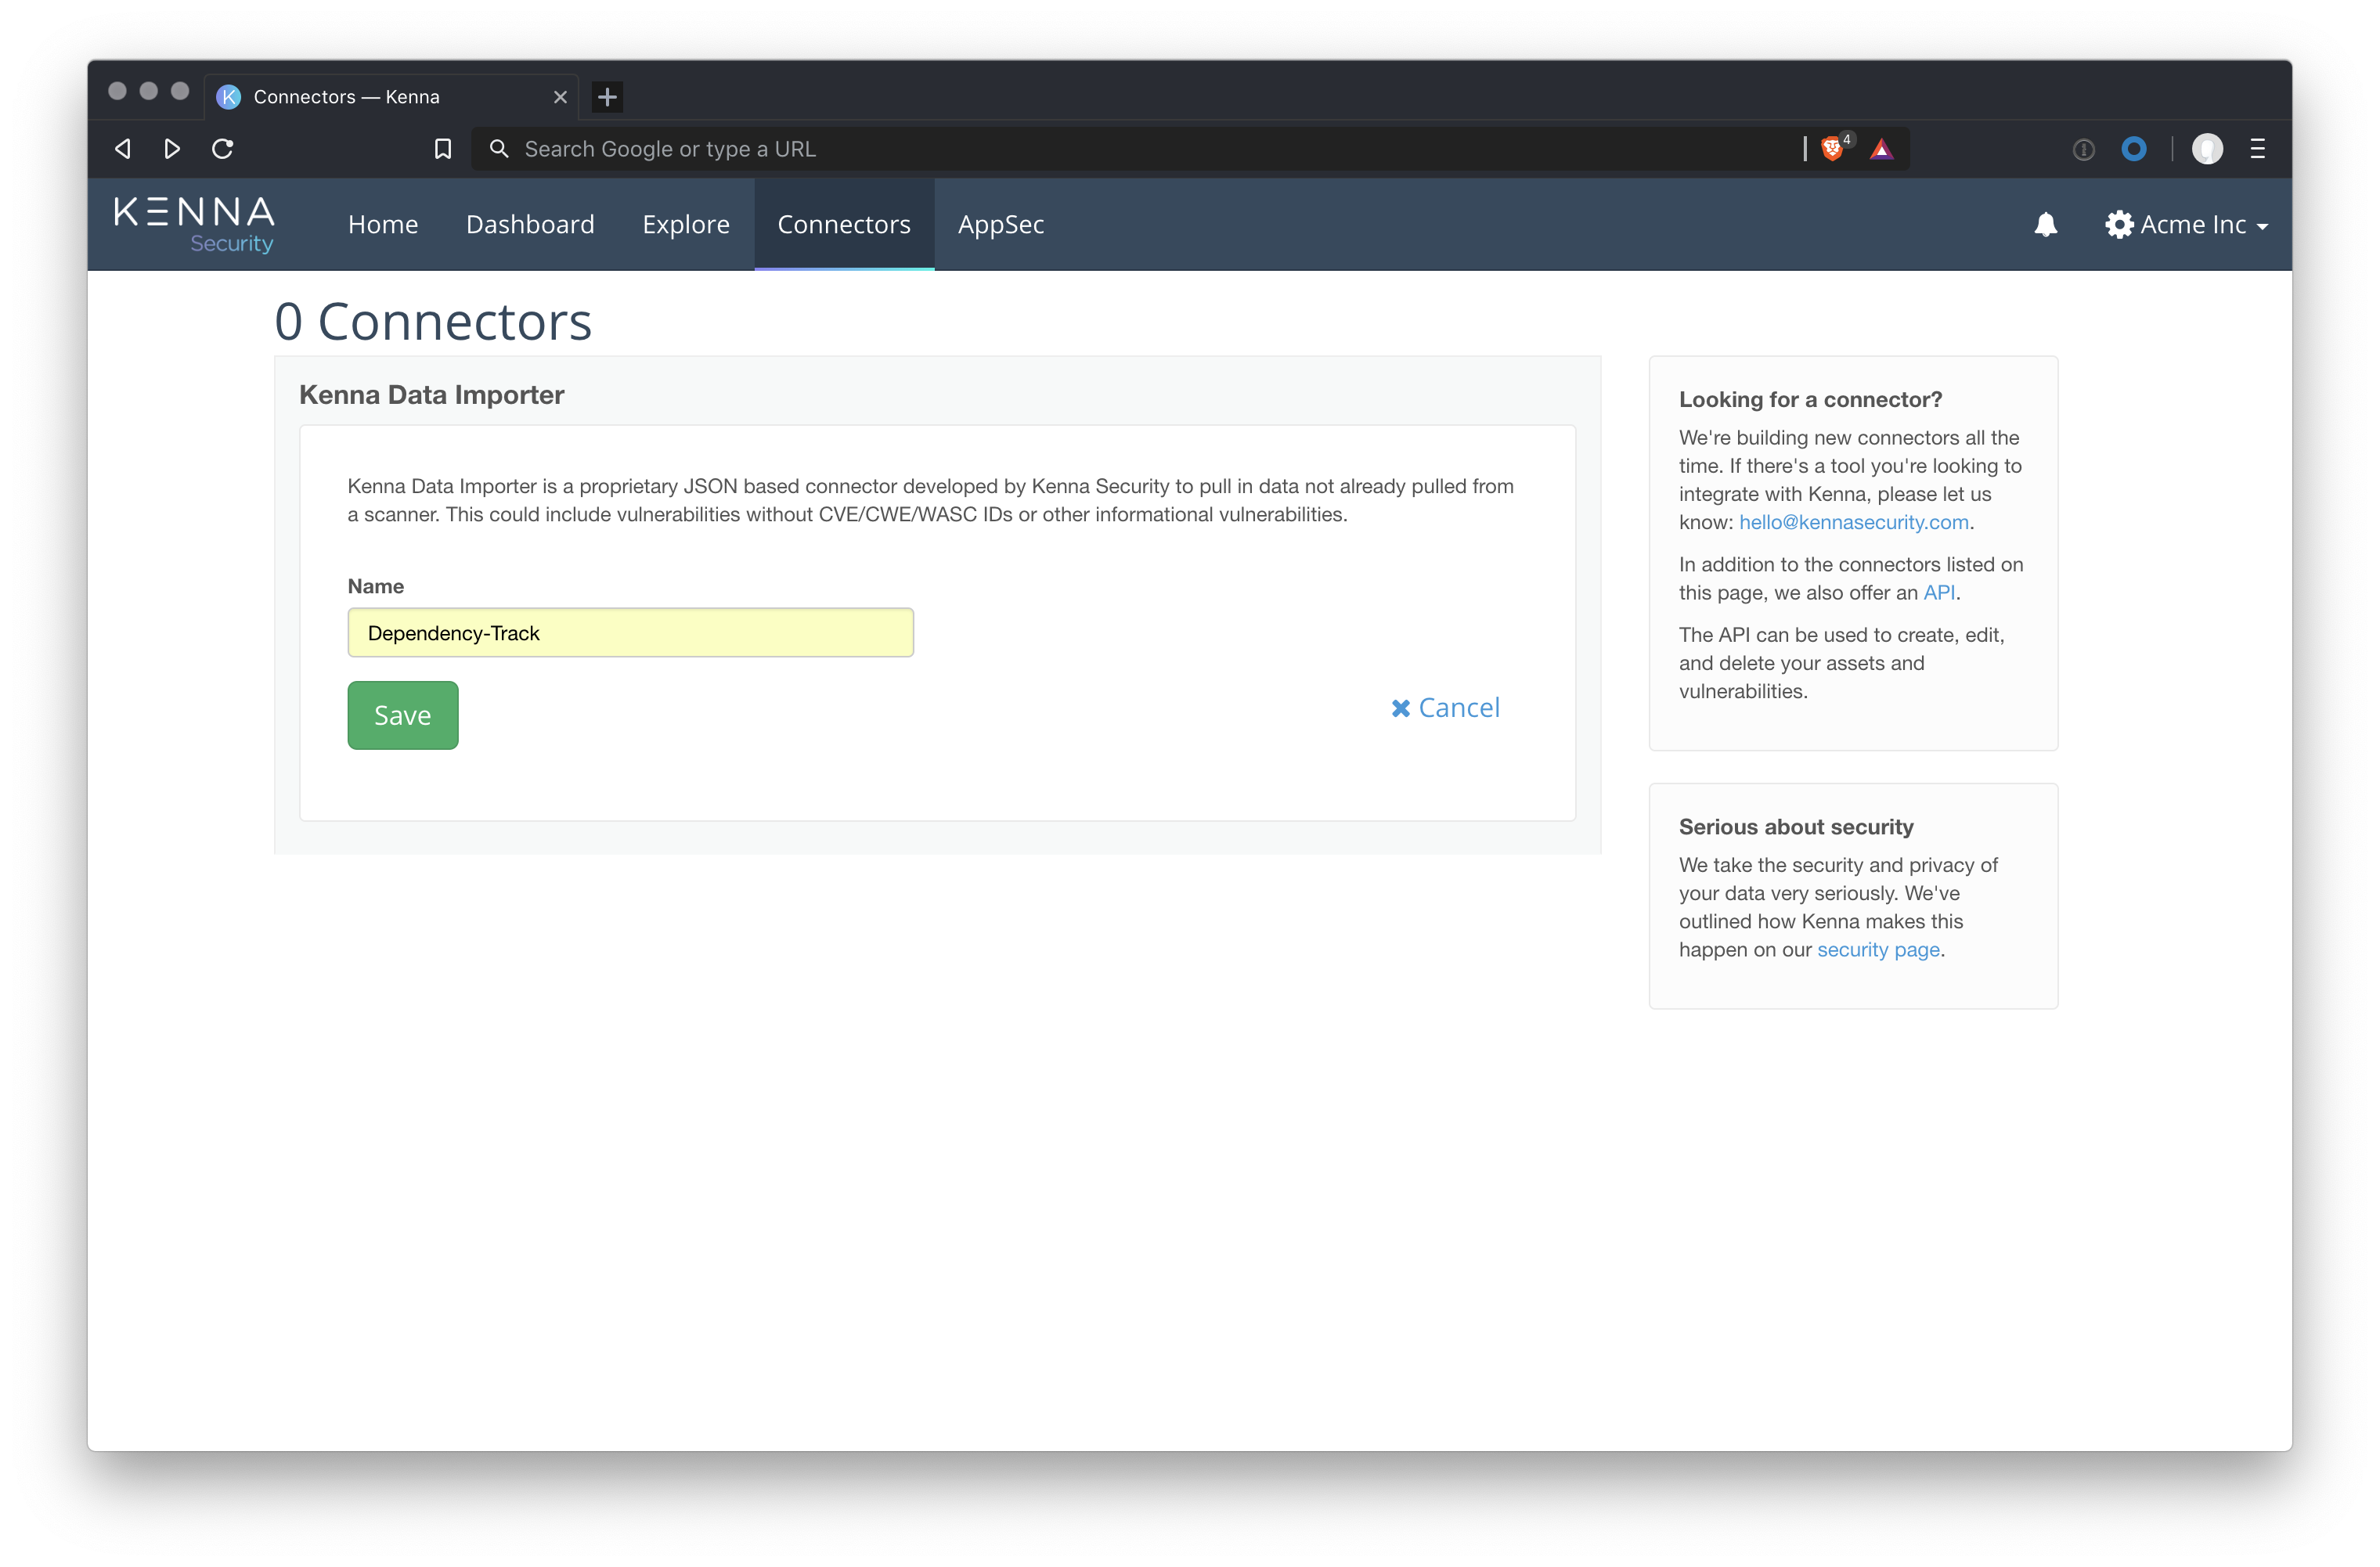Click the hello@kennasecurity.com email link

click(1853, 522)
